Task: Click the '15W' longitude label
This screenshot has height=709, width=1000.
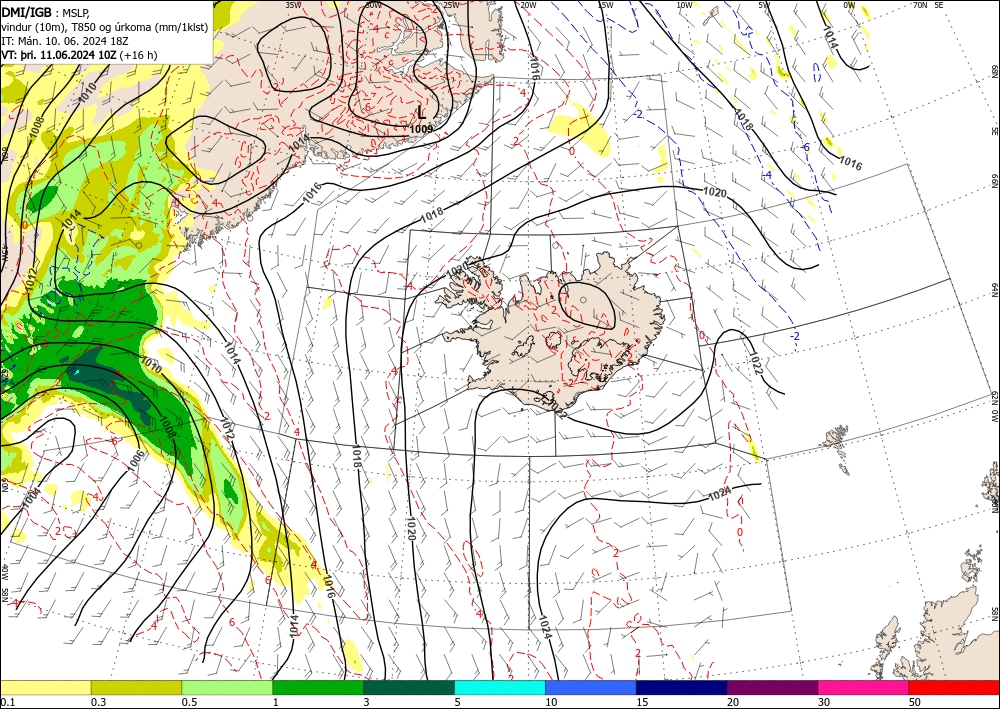Action: pos(606,5)
